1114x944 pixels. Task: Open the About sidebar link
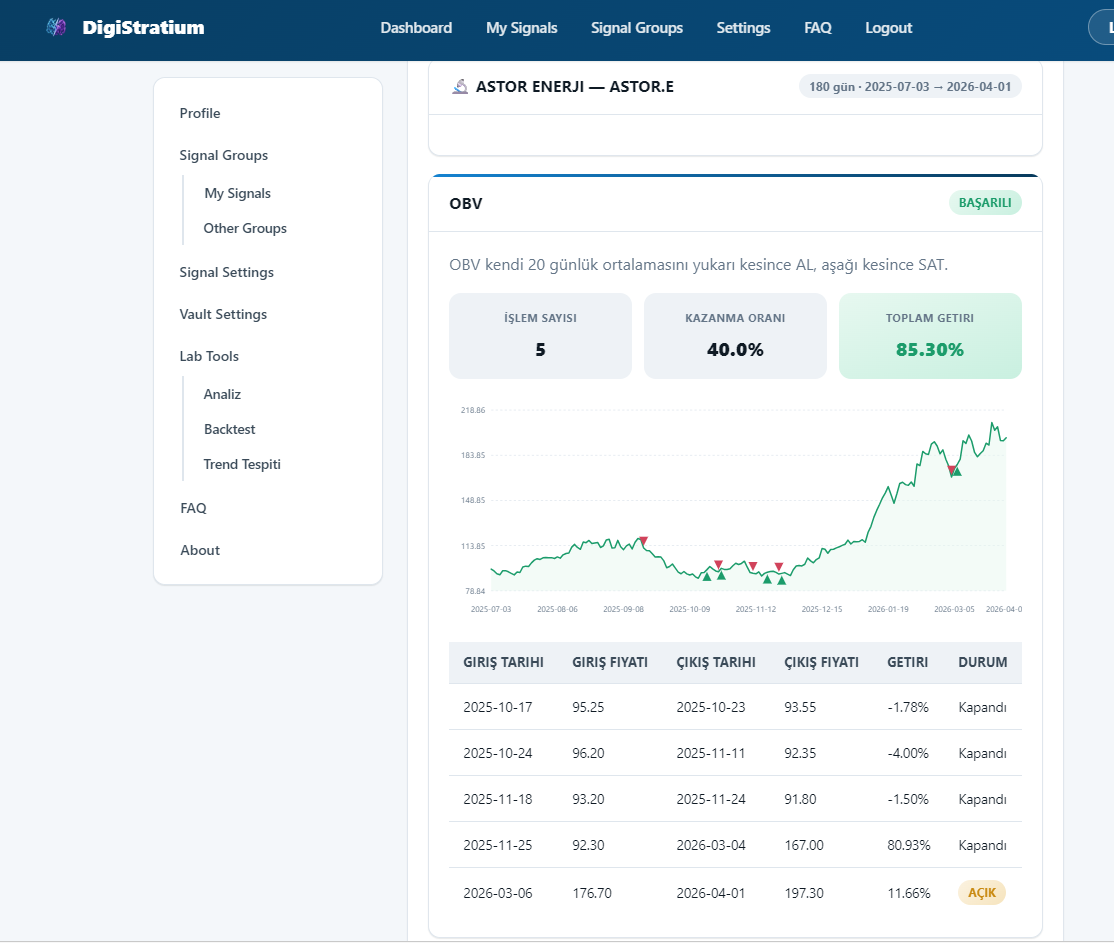coord(200,550)
